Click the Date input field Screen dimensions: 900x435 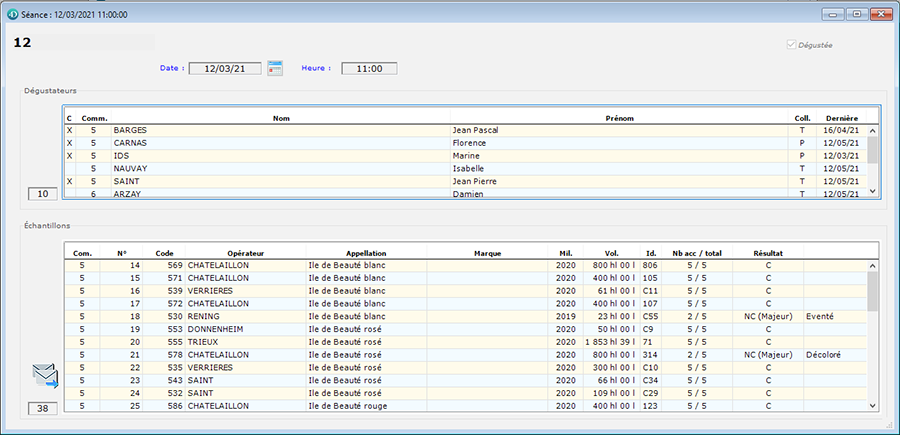tap(225, 69)
